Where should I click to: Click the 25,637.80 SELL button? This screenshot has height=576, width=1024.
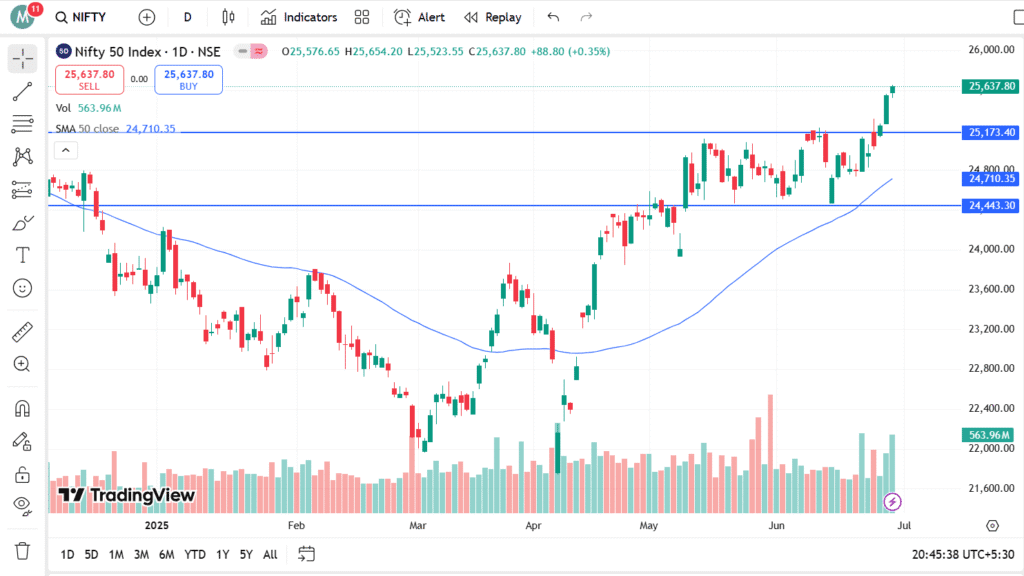pyautogui.click(x=89, y=80)
